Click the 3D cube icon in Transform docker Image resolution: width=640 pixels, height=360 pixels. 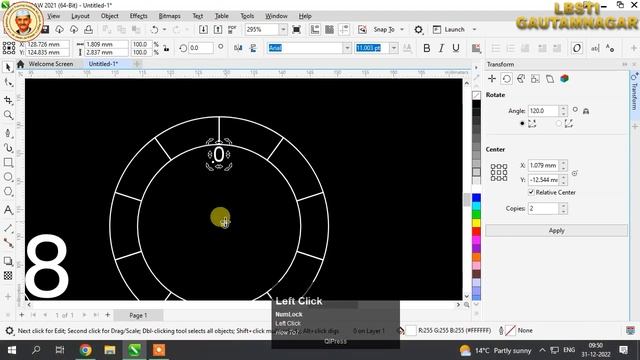564,79
